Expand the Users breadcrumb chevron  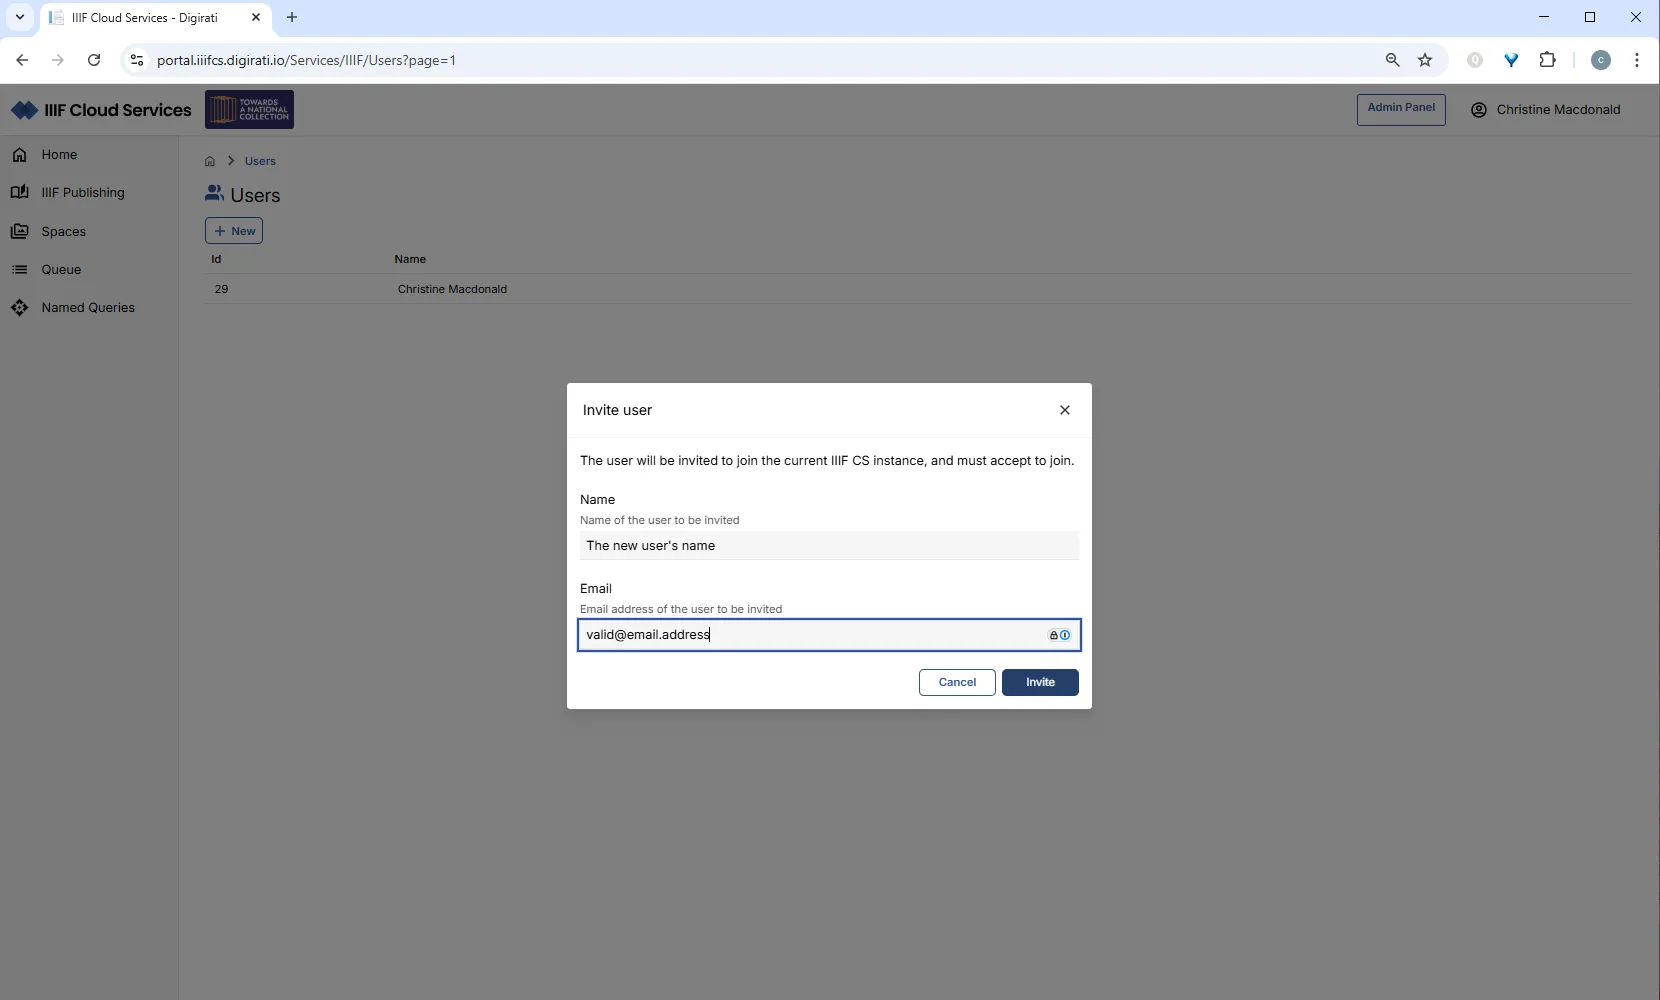(231, 161)
